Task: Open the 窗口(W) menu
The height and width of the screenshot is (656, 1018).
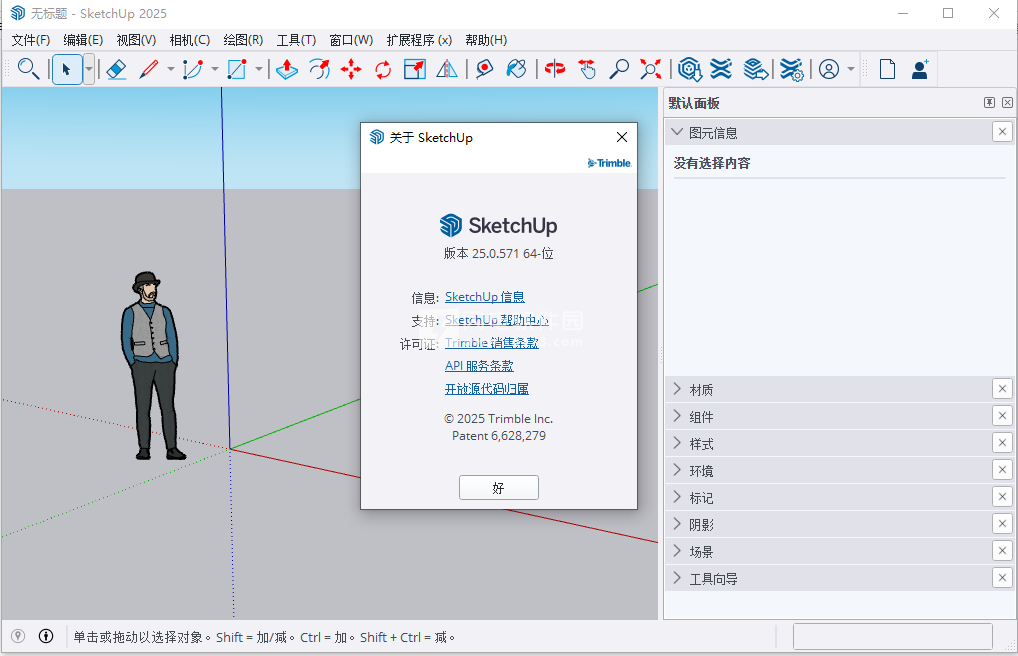Action: point(351,40)
